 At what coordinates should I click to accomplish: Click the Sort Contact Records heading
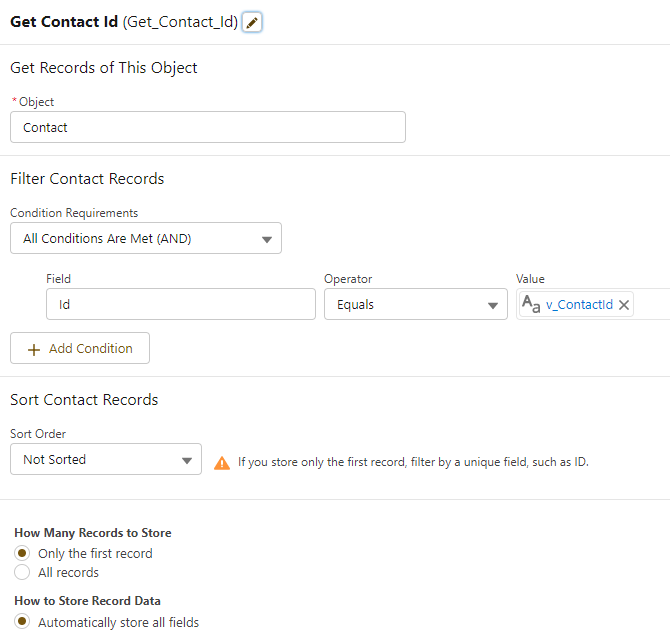click(x=84, y=400)
